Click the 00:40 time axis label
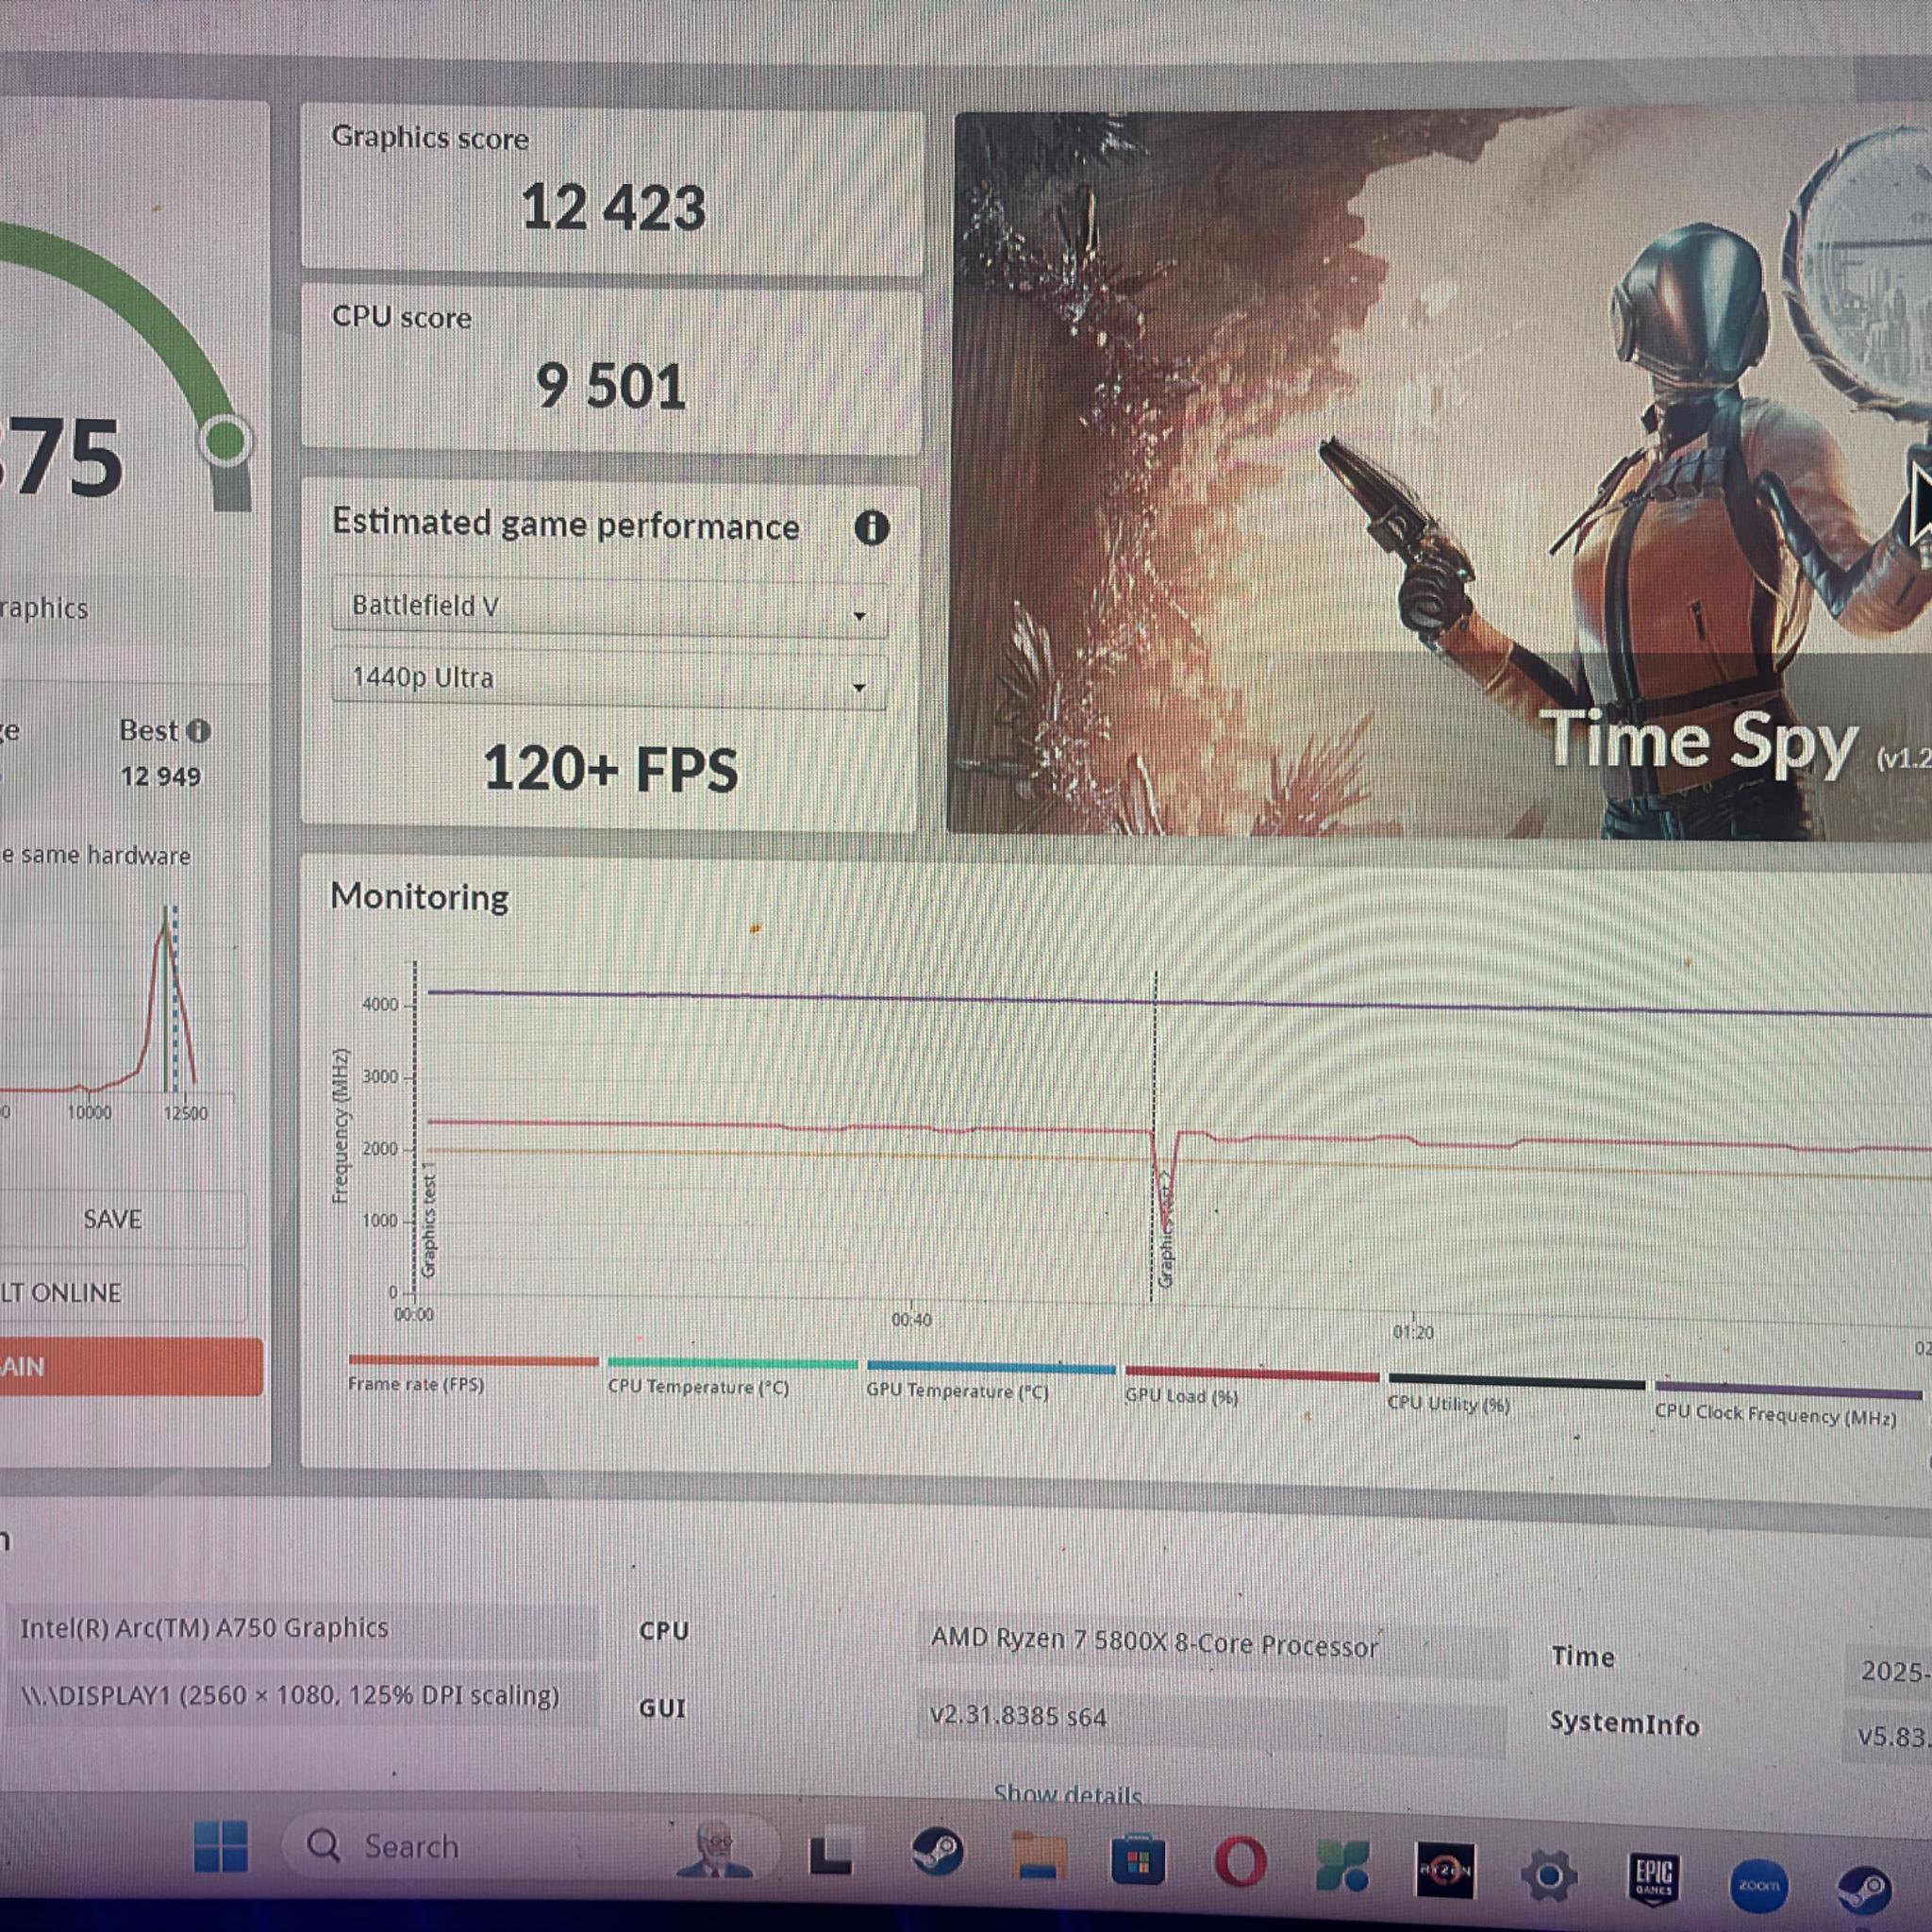The image size is (1932, 1932). (x=911, y=1320)
